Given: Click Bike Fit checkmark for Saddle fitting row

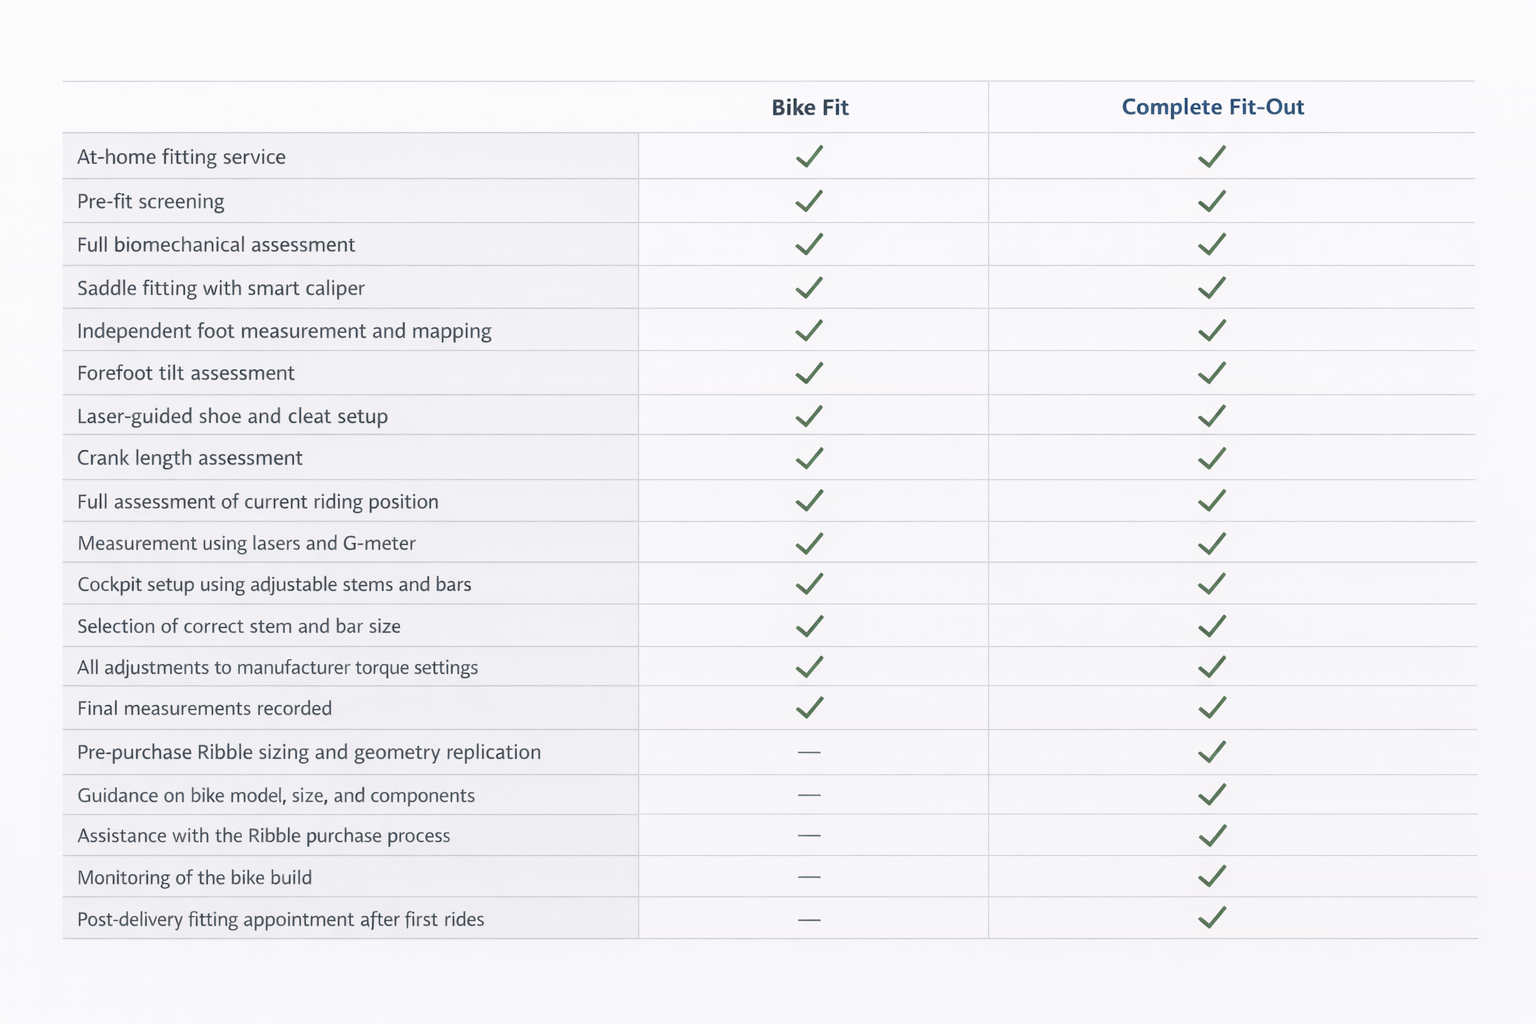Looking at the screenshot, I should coord(809,288).
